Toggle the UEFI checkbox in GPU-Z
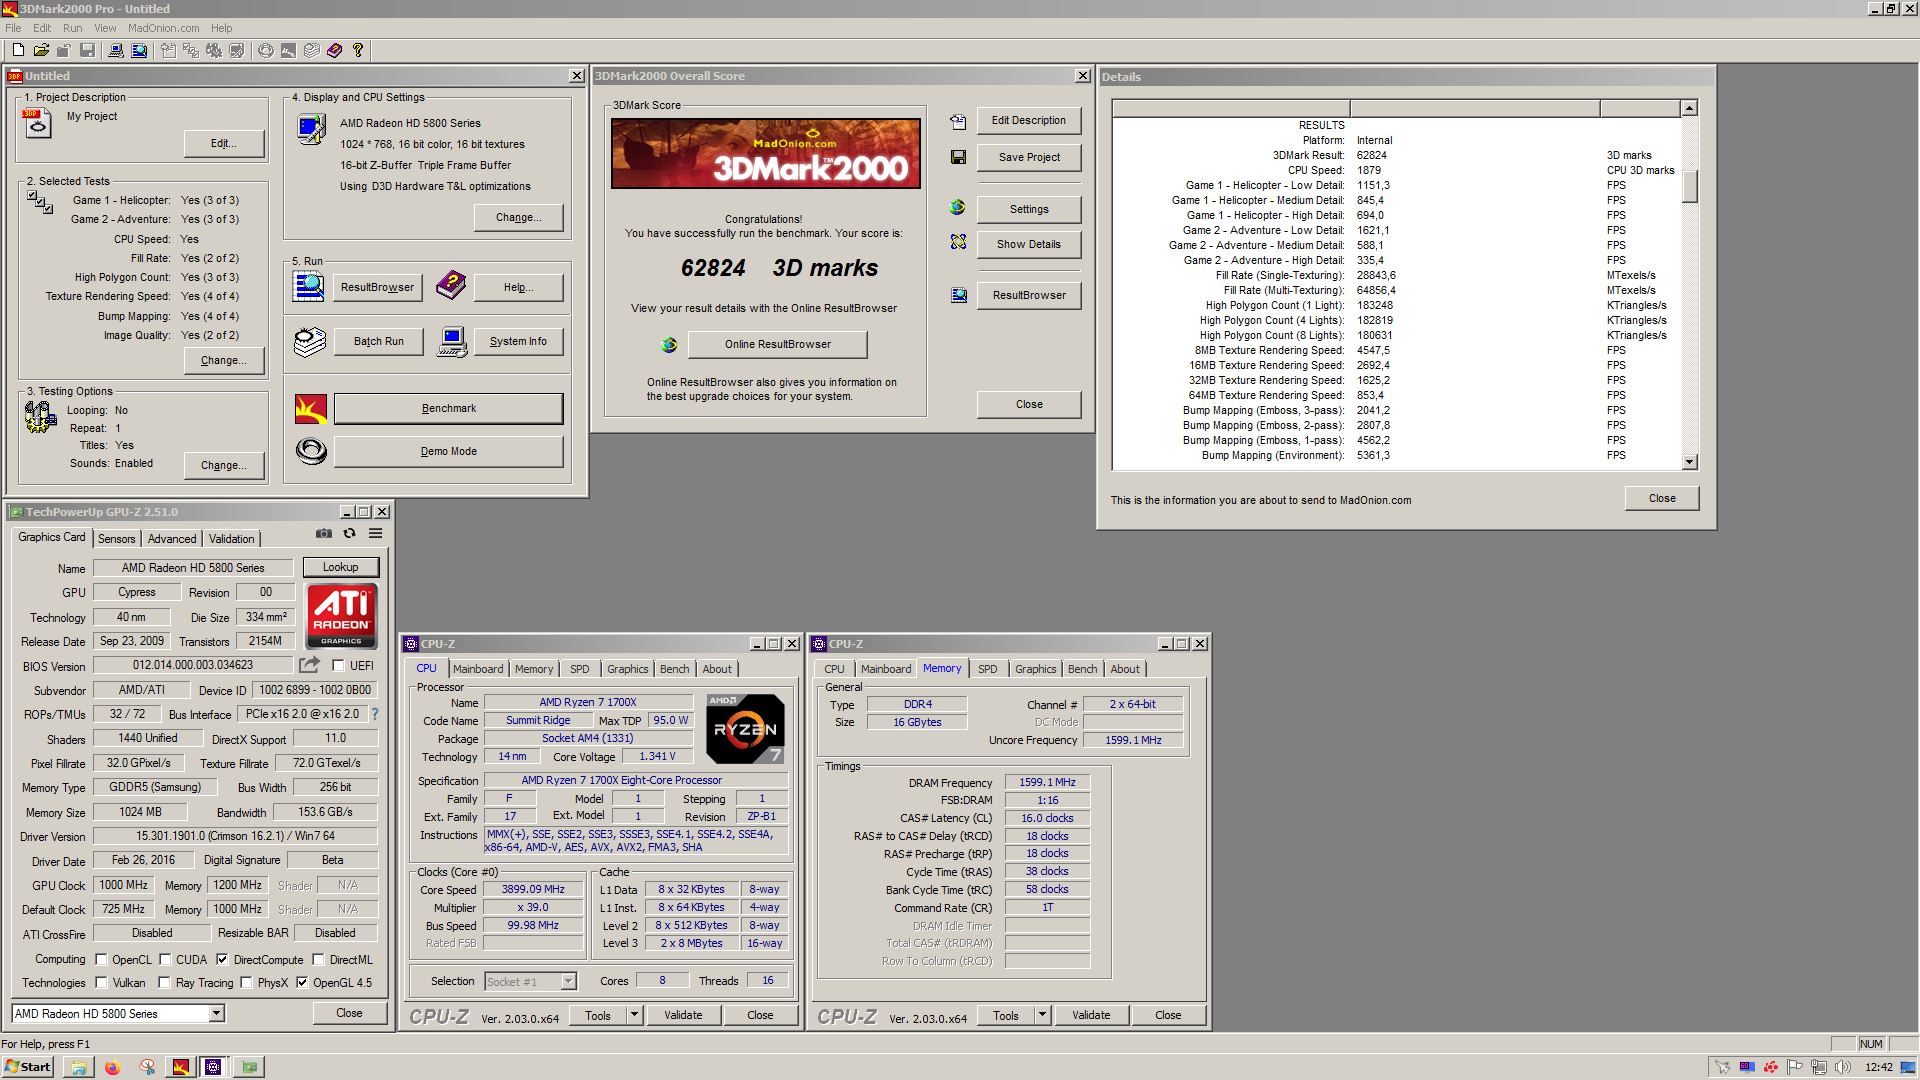 pyautogui.click(x=338, y=666)
